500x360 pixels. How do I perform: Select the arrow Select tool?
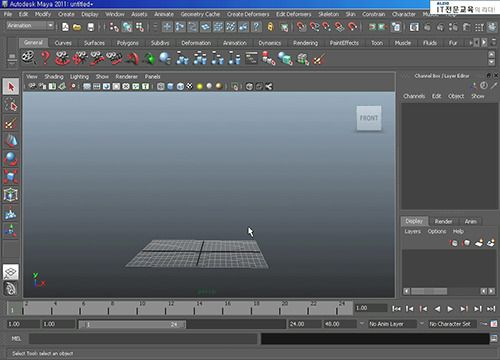[11, 87]
